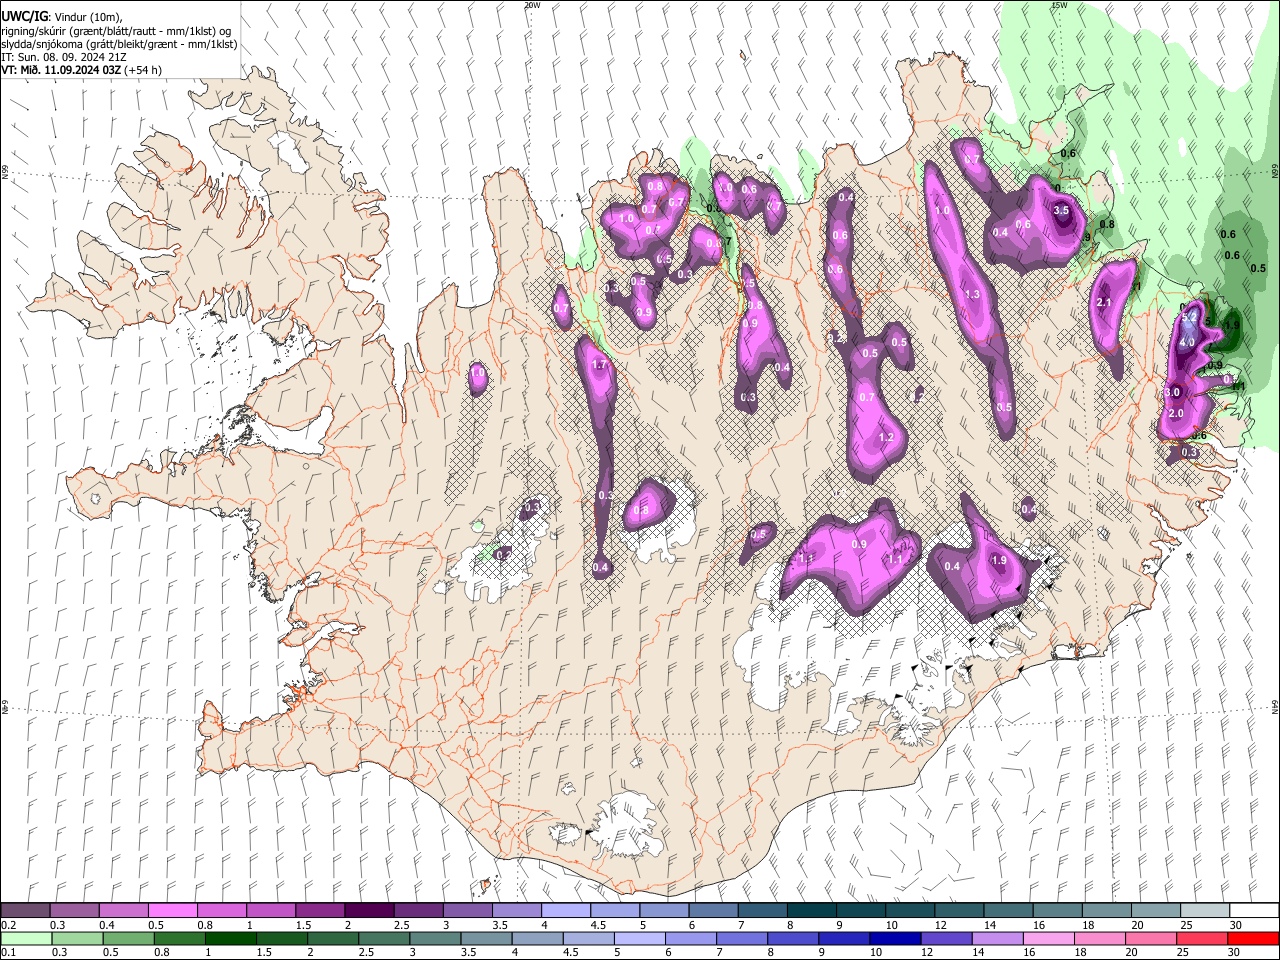Click the 1.2 snowfall value on the map

(886, 438)
